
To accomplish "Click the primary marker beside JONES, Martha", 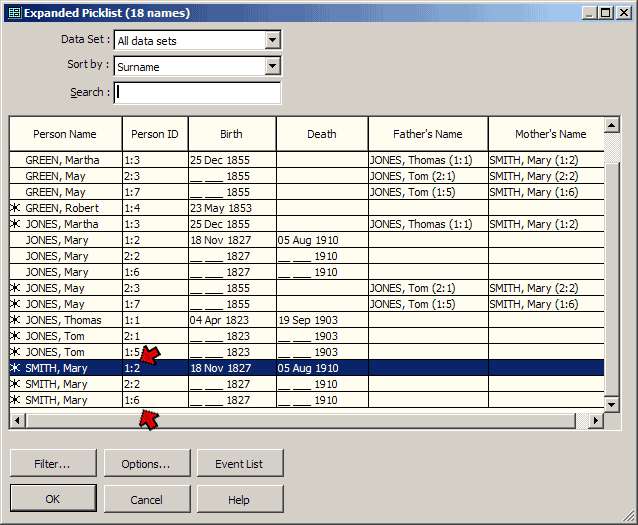I will [15, 223].
